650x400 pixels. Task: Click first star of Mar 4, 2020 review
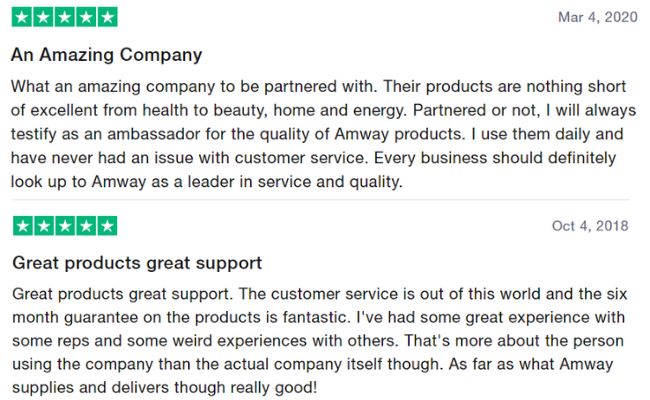click(22, 17)
